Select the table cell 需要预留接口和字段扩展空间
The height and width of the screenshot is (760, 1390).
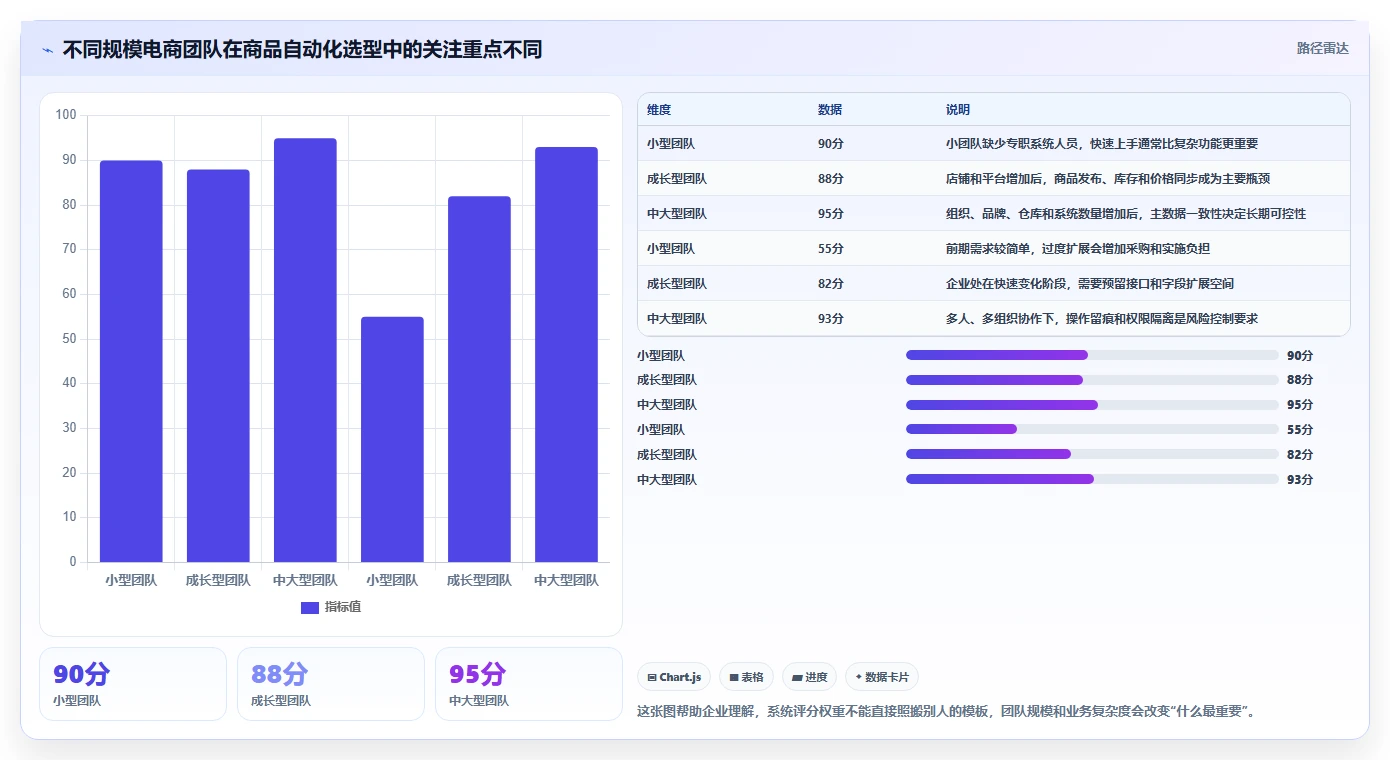click(1089, 283)
